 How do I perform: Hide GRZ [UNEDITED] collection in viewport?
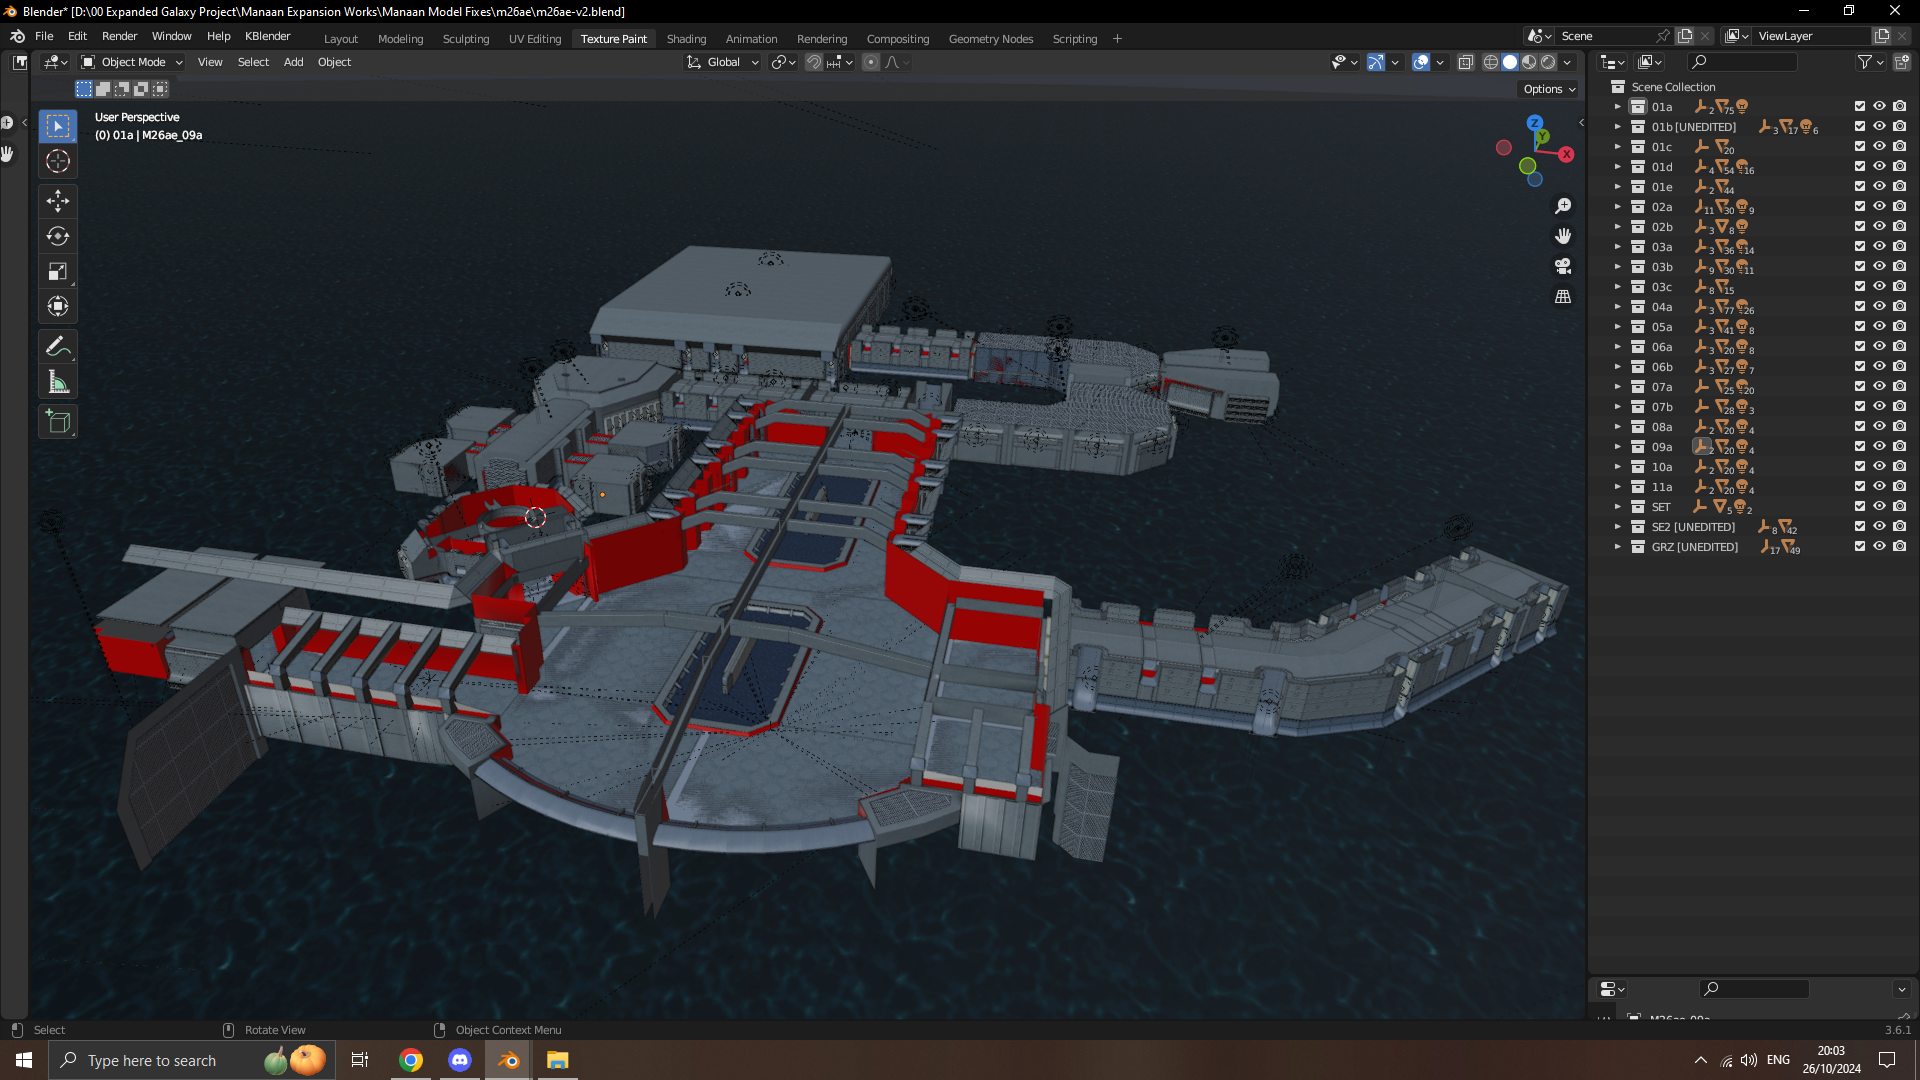(x=1880, y=546)
